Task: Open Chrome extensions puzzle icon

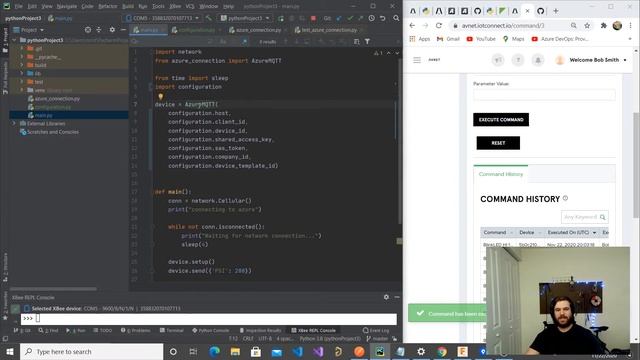Action: (x=604, y=25)
